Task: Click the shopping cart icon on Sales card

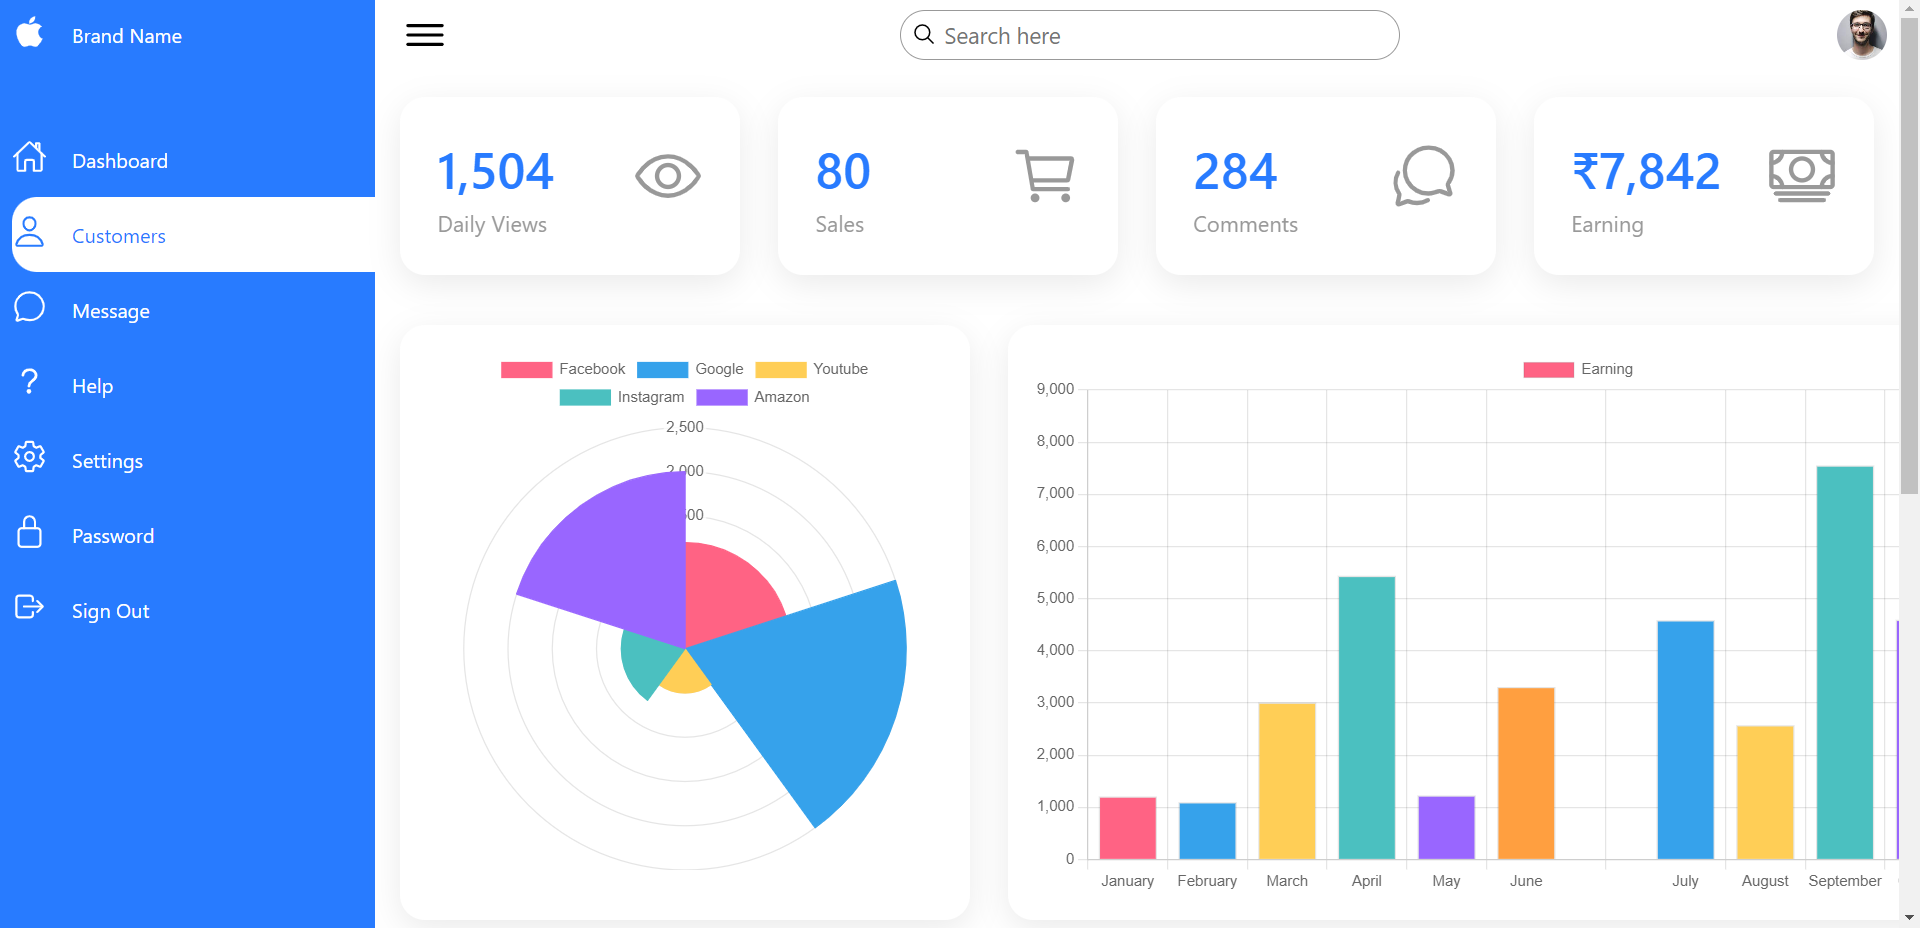Action: pyautogui.click(x=1044, y=176)
